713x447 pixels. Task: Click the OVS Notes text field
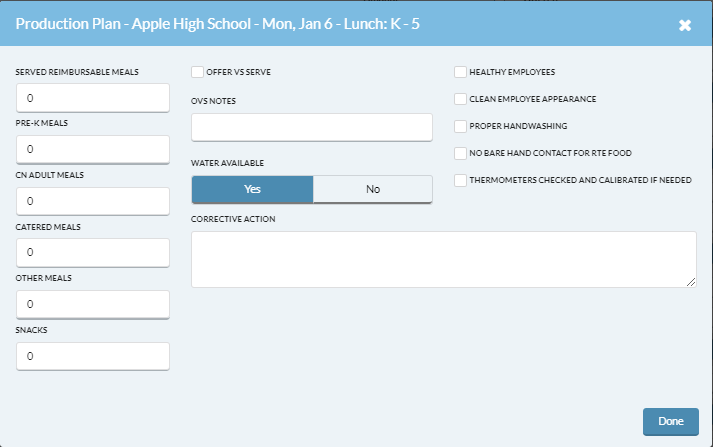pos(311,127)
